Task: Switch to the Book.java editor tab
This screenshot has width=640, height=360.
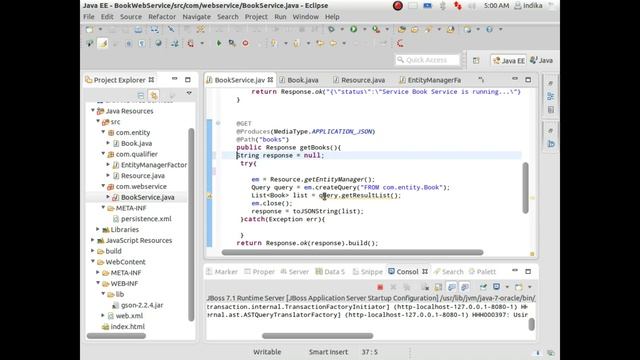Action: [299, 80]
